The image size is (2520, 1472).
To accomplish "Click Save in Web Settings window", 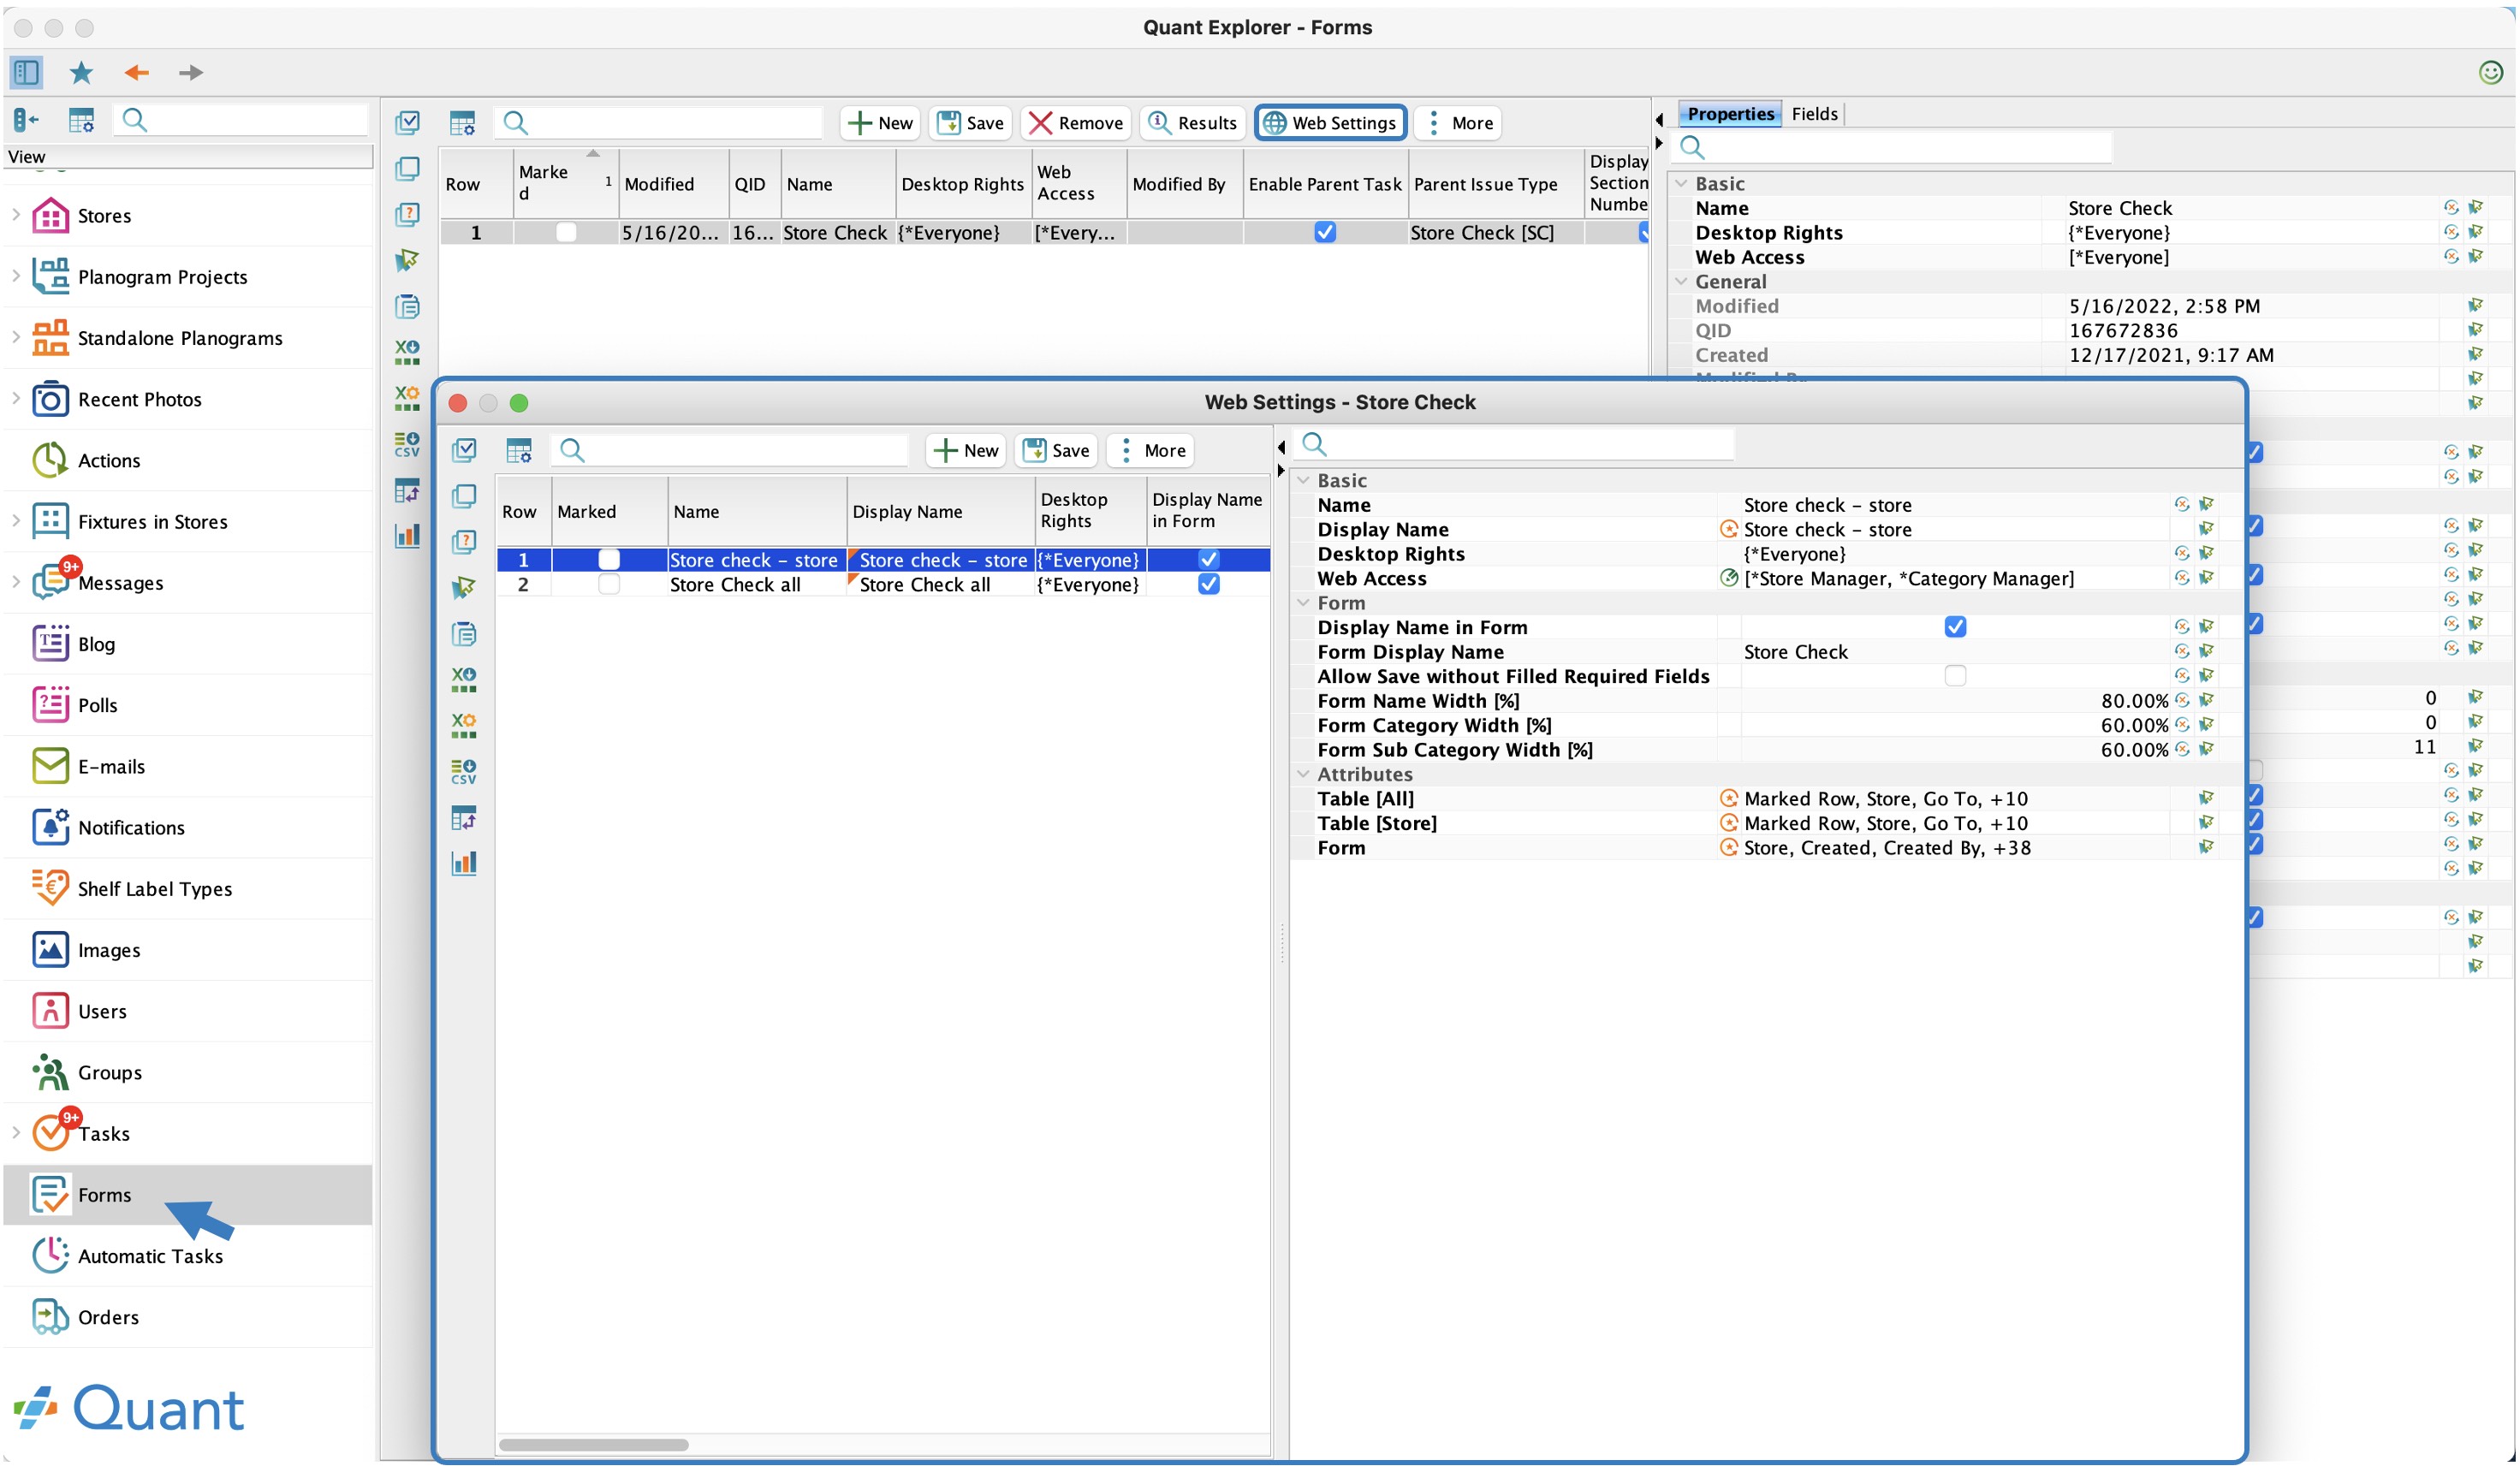I will click(1057, 450).
